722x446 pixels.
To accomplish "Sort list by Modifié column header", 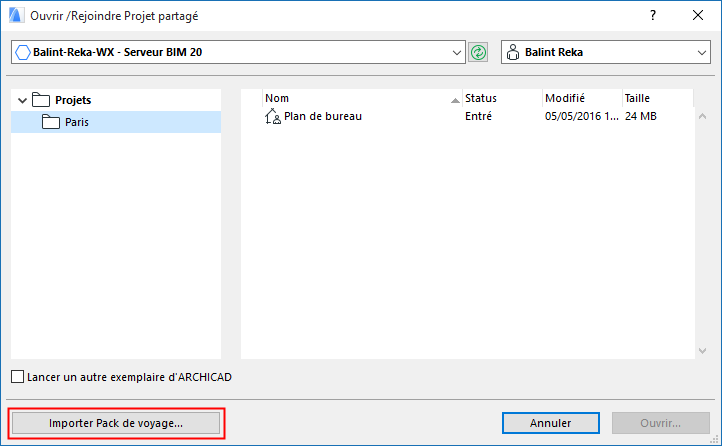I will 580,98.
